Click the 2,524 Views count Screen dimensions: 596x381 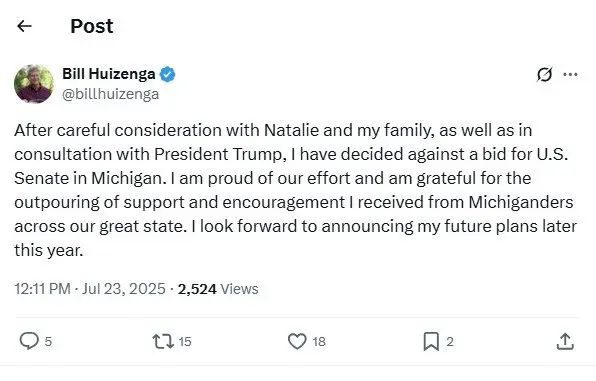[218, 289]
